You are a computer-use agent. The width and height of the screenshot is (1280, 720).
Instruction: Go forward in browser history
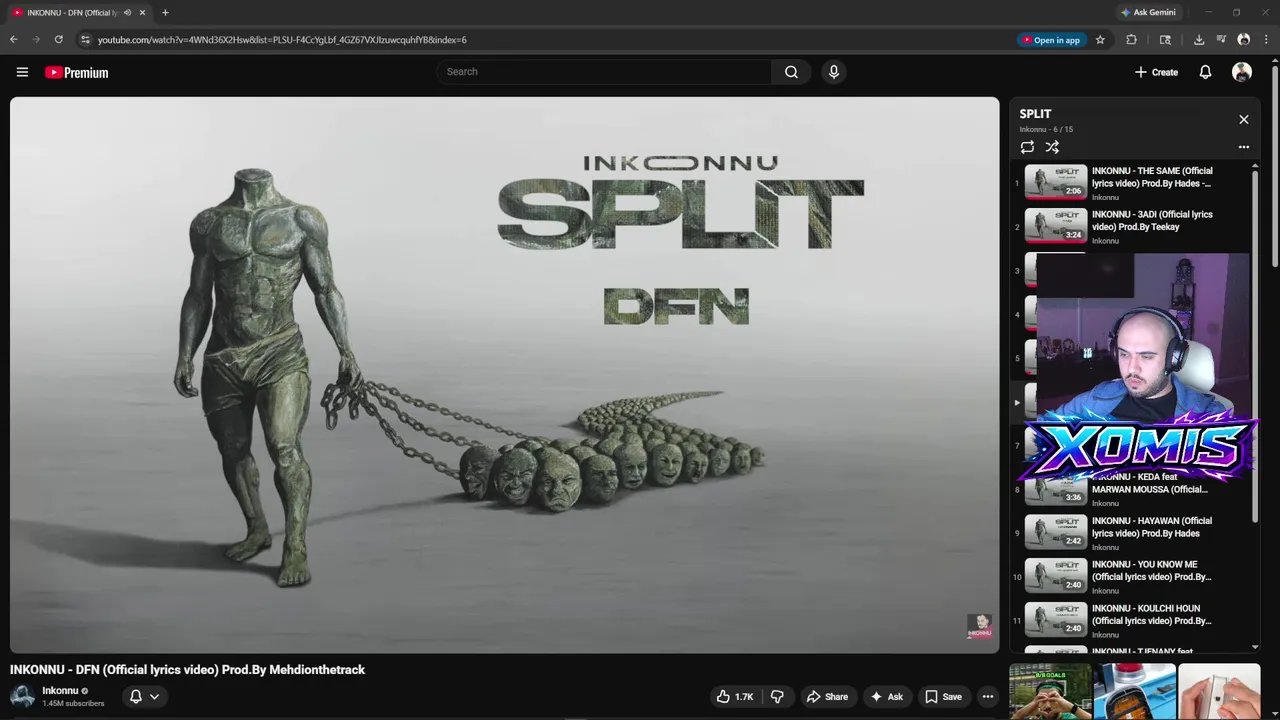(x=36, y=40)
